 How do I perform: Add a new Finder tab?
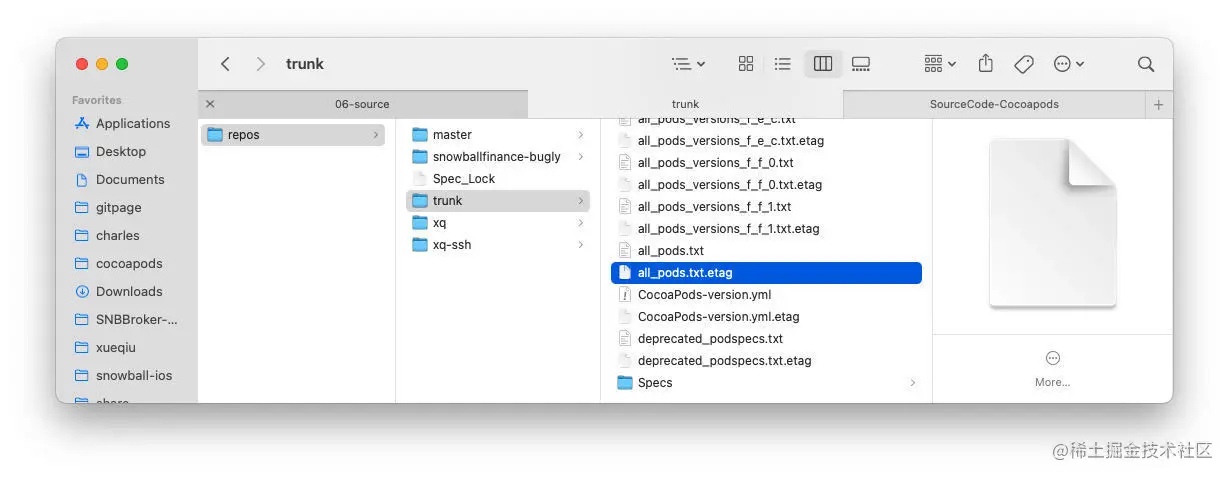[1159, 104]
